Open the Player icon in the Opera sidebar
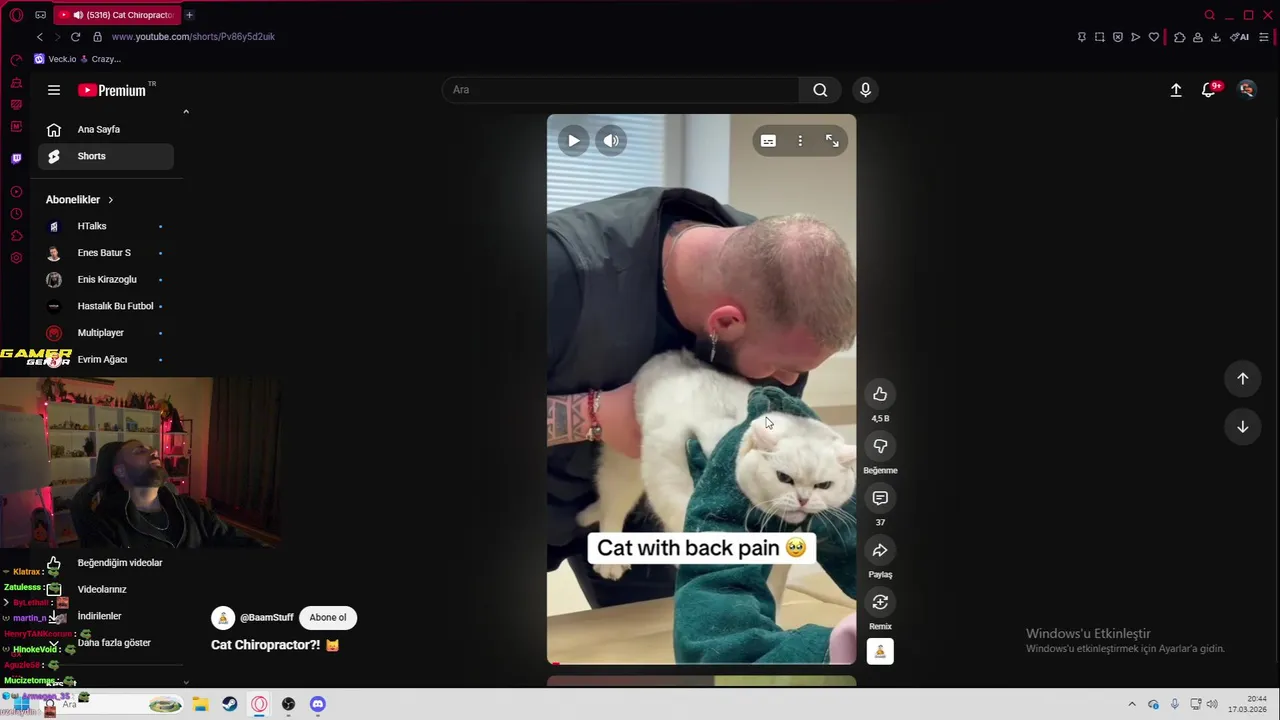Screen dimensions: 1280x720 [16, 191]
